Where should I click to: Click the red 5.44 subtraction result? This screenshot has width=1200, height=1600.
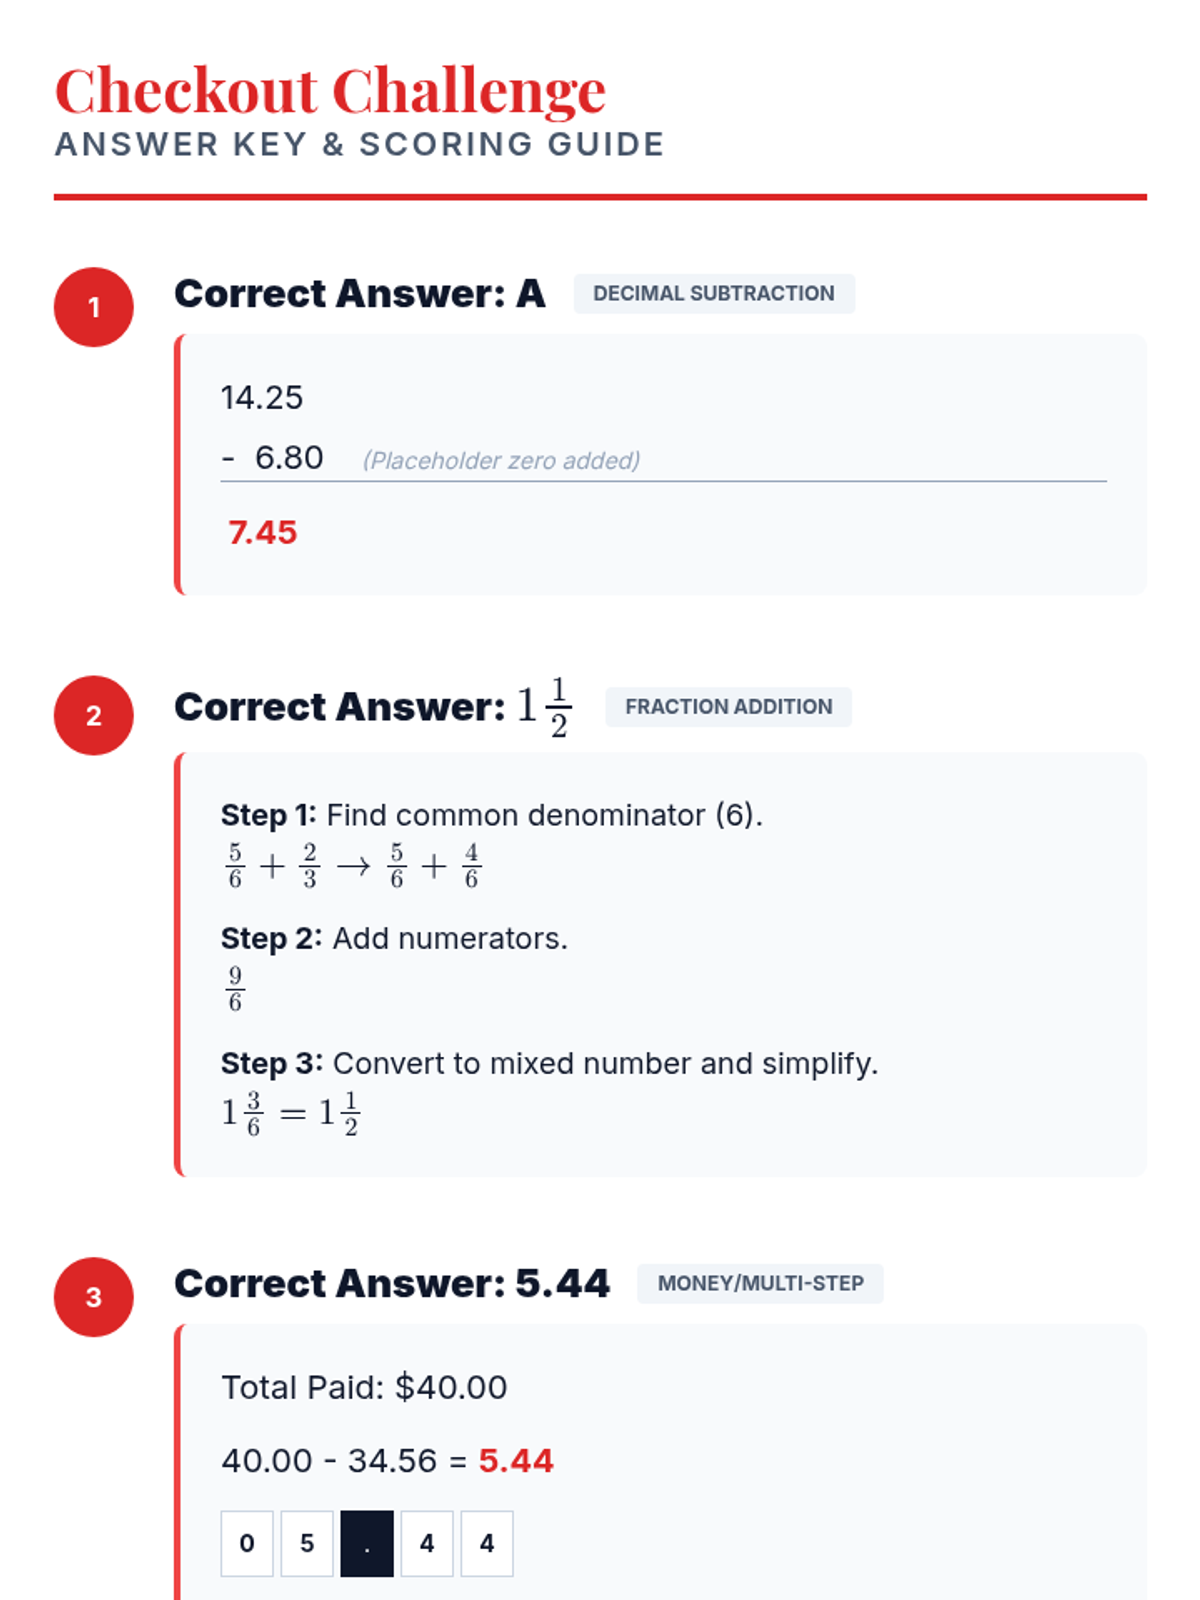[x=516, y=1461]
